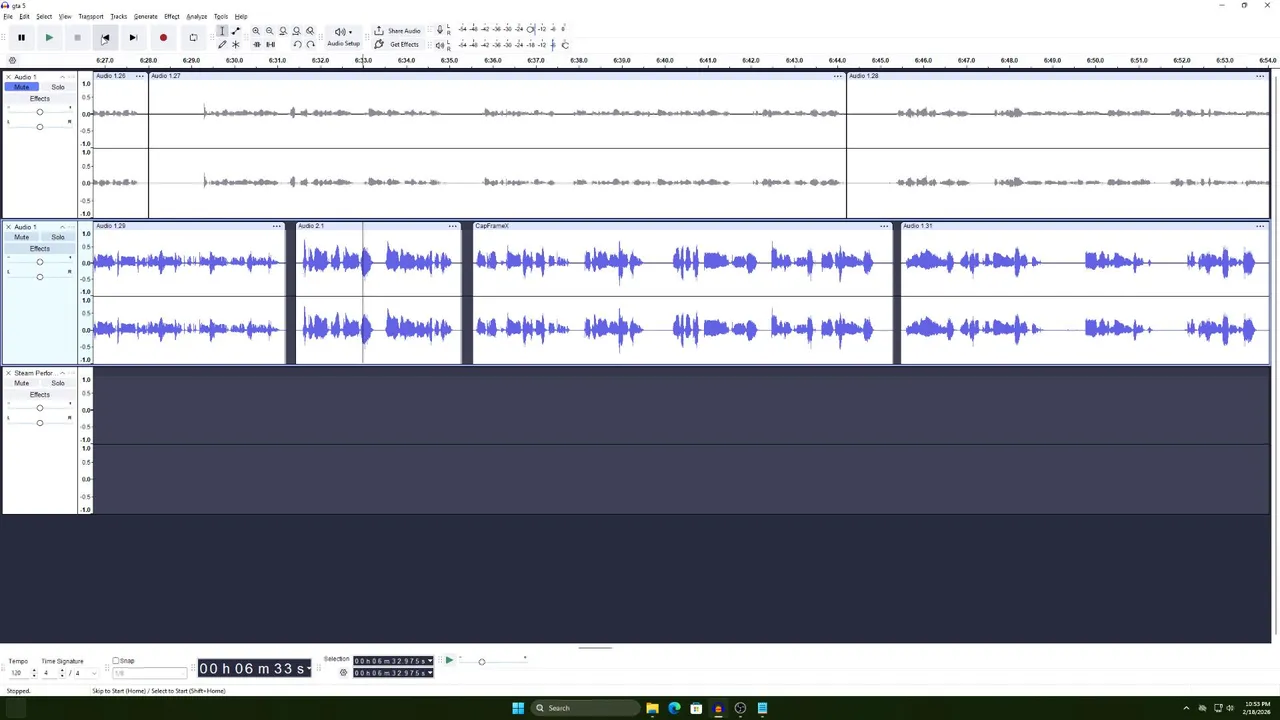Click the speaker playback meter icon
1280x720 pixels.
click(x=440, y=45)
